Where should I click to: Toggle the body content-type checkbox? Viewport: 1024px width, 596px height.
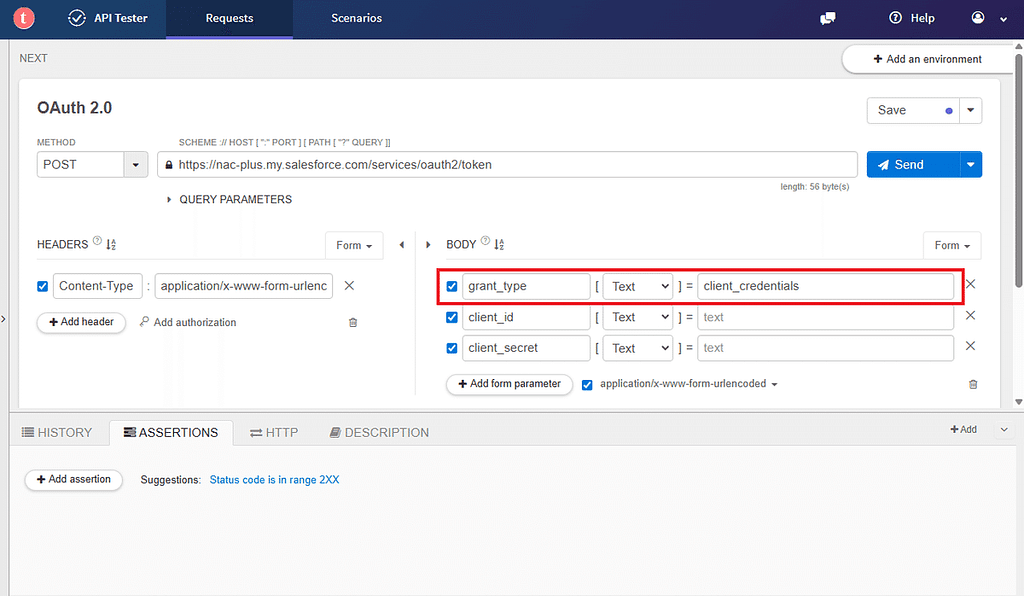(587, 384)
